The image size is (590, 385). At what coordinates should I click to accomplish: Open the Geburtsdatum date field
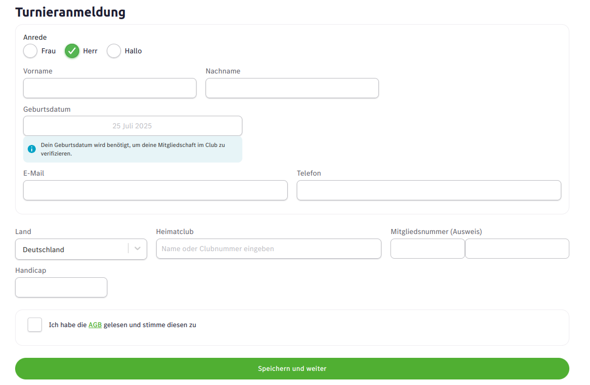(133, 126)
